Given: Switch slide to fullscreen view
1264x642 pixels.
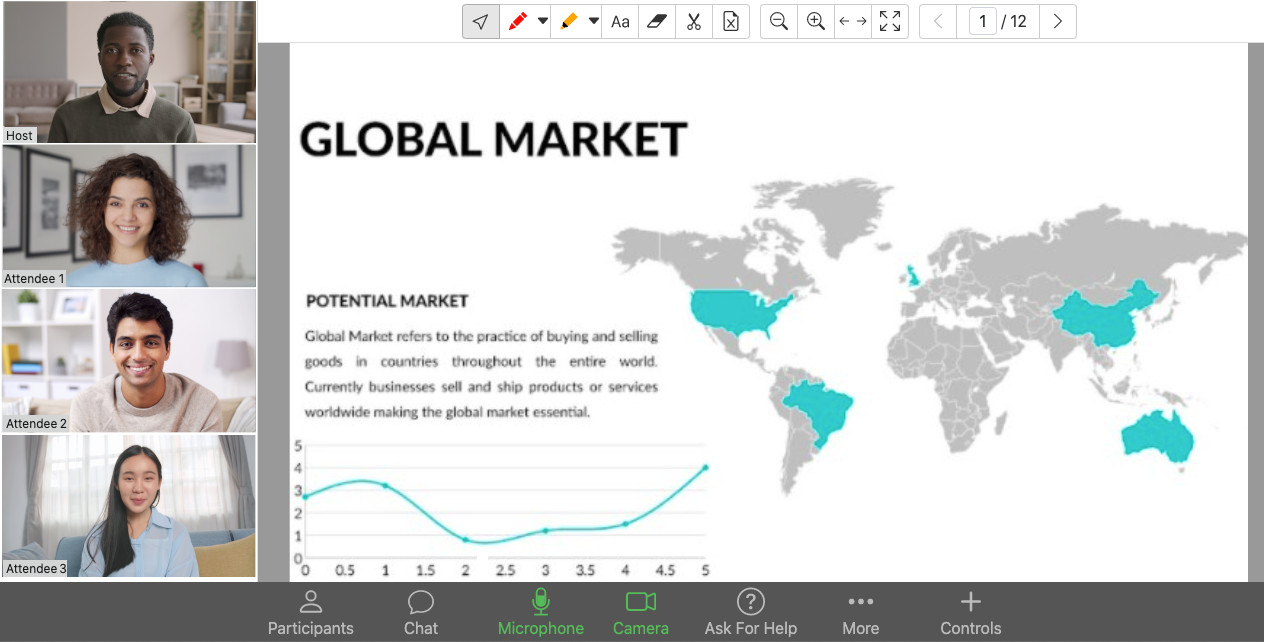Looking at the screenshot, I should point(890,21).
